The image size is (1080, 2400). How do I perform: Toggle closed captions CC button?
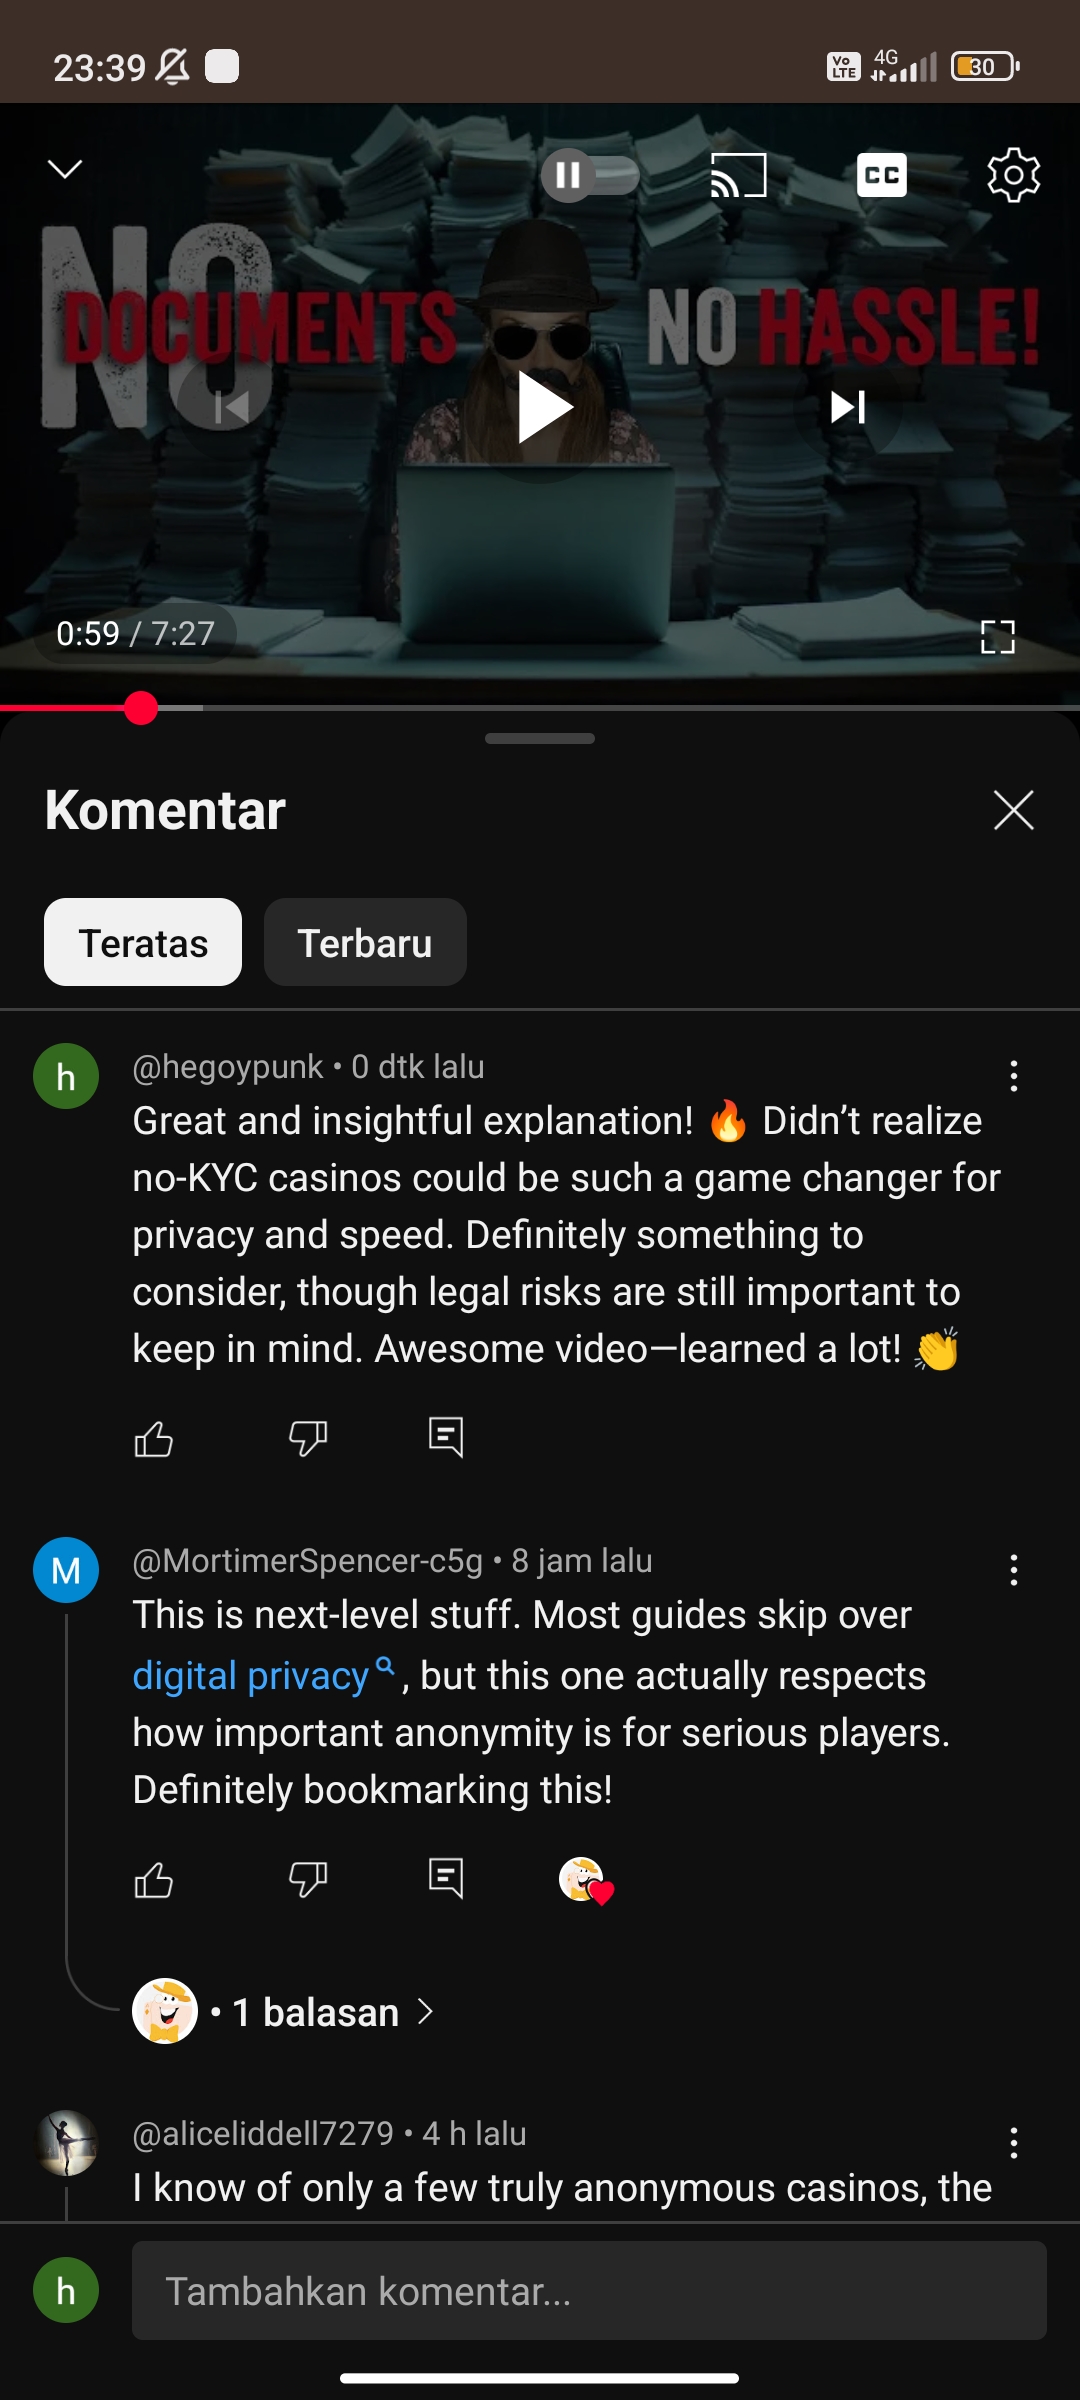(881, 175)
